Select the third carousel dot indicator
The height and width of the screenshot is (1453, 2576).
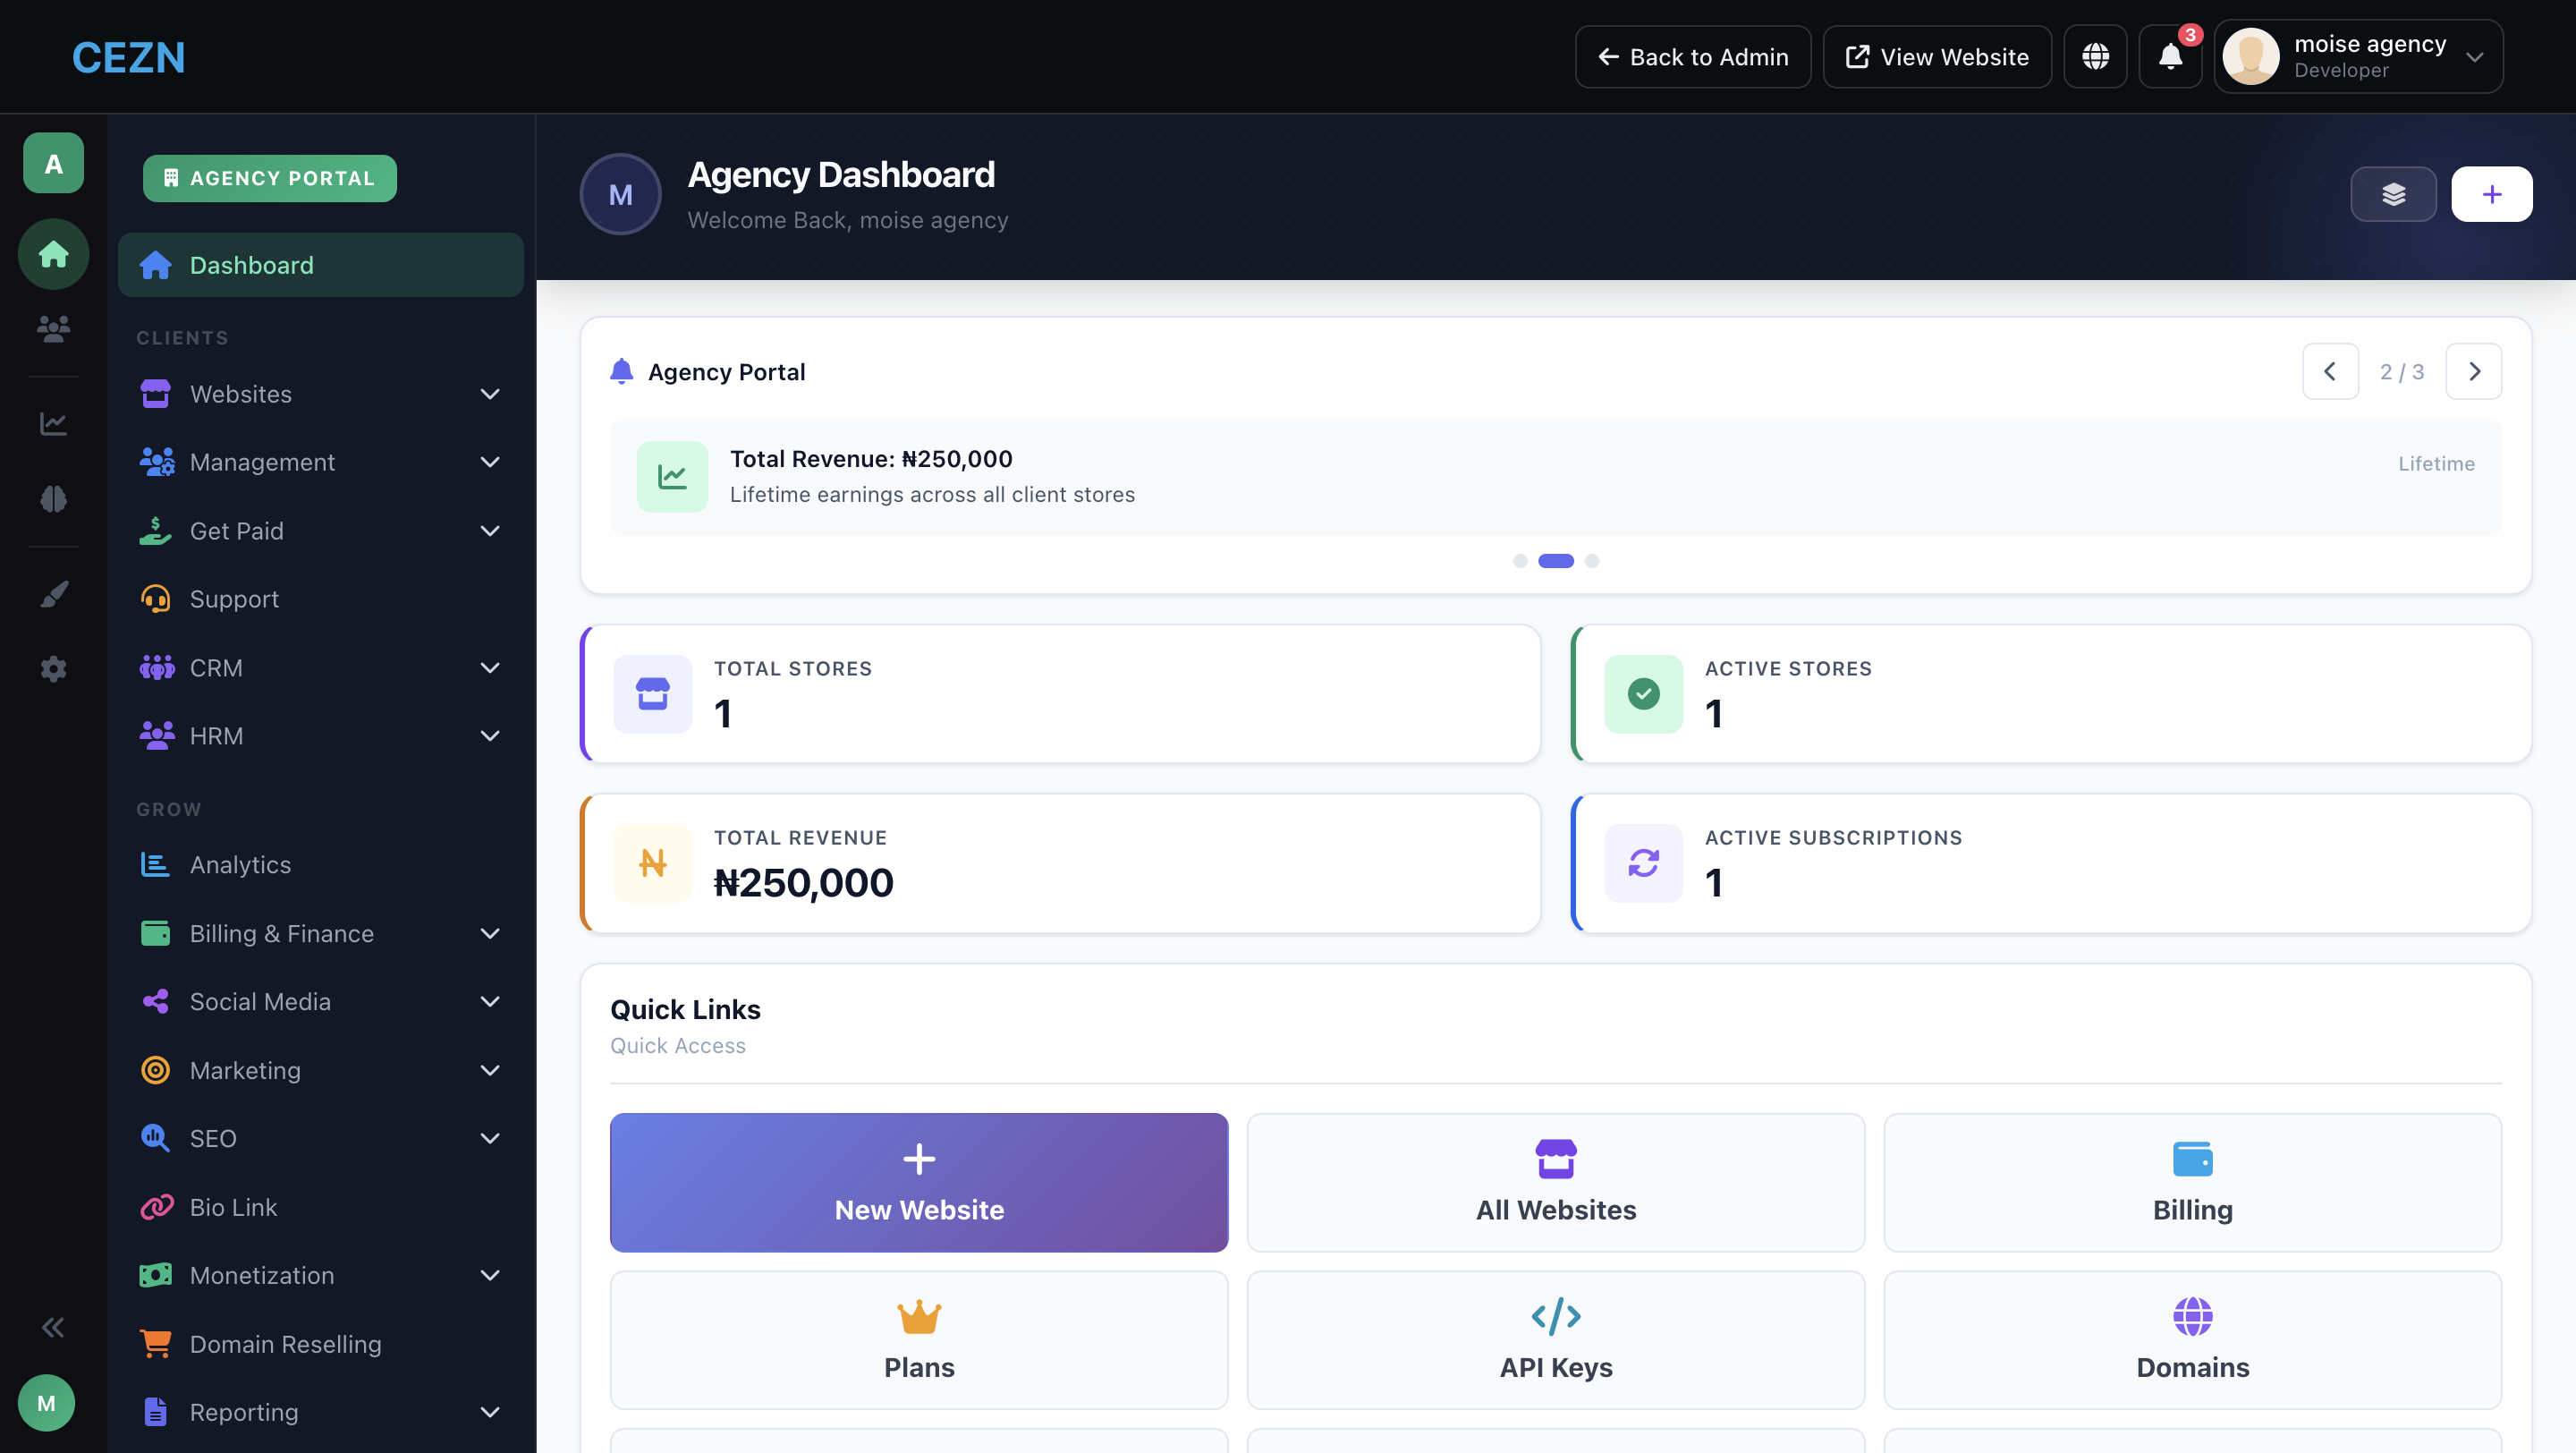pyautogui.click(x=1592, y=561)
